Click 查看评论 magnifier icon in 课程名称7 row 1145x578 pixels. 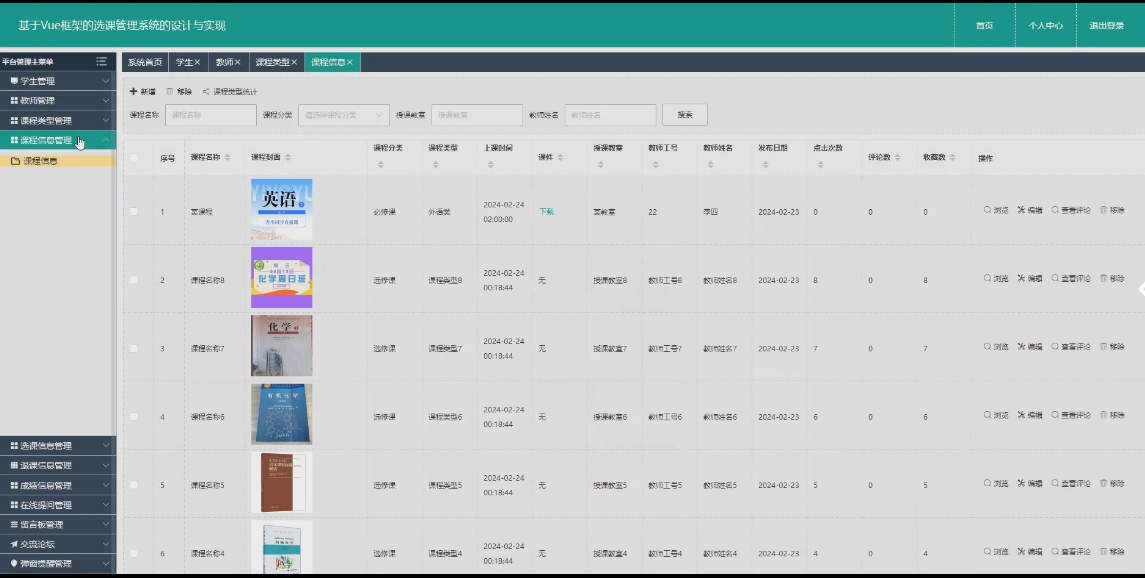coord(1055,347)
